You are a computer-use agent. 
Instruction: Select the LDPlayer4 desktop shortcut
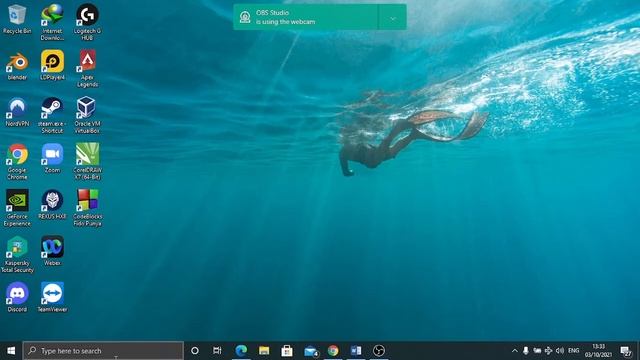pos(52,66)
